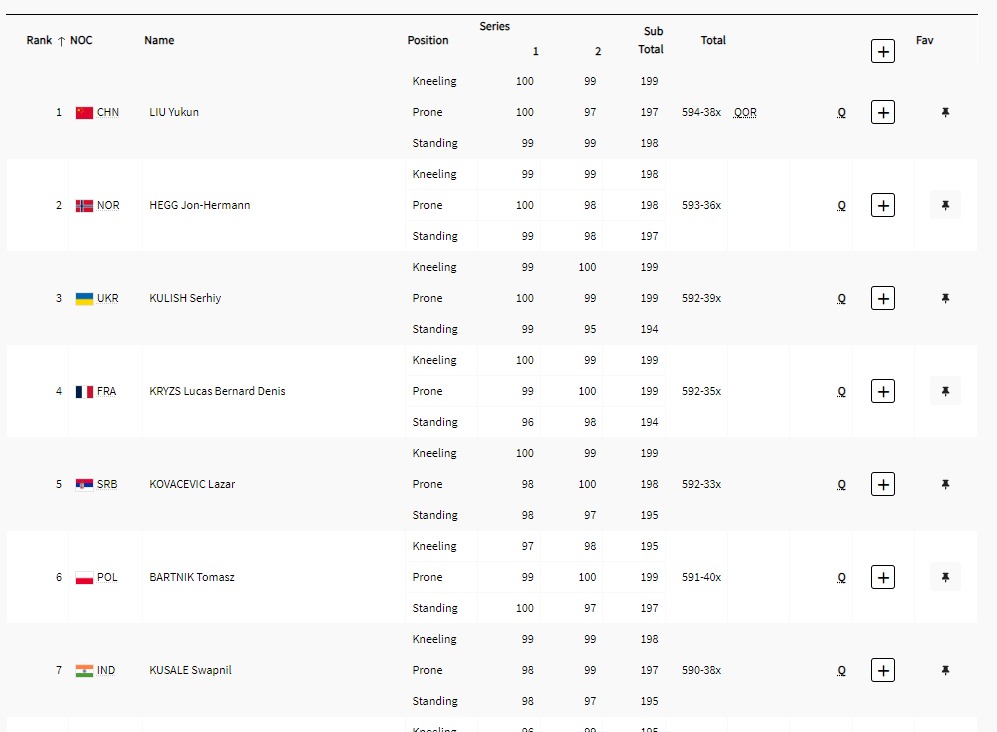Expand details for KULISH Serhiy row
The width and height of the screenshot is (997, 732).
pos(882,299)
